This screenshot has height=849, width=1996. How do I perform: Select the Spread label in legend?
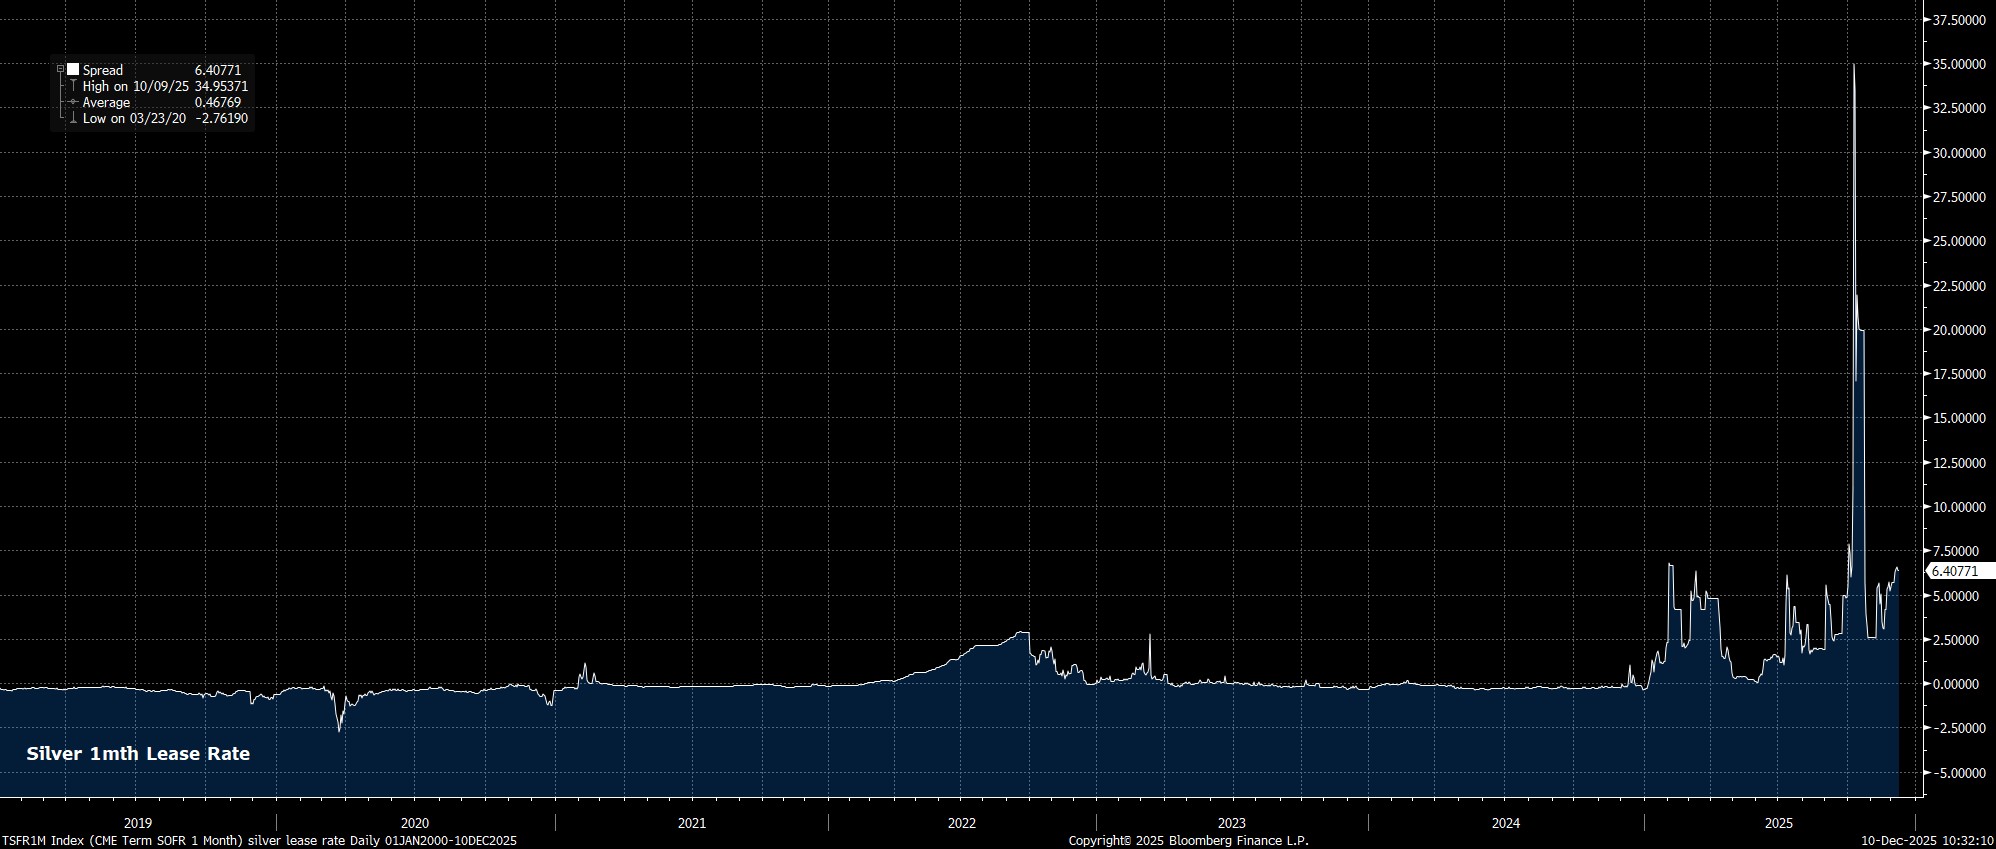coord(103,70)
